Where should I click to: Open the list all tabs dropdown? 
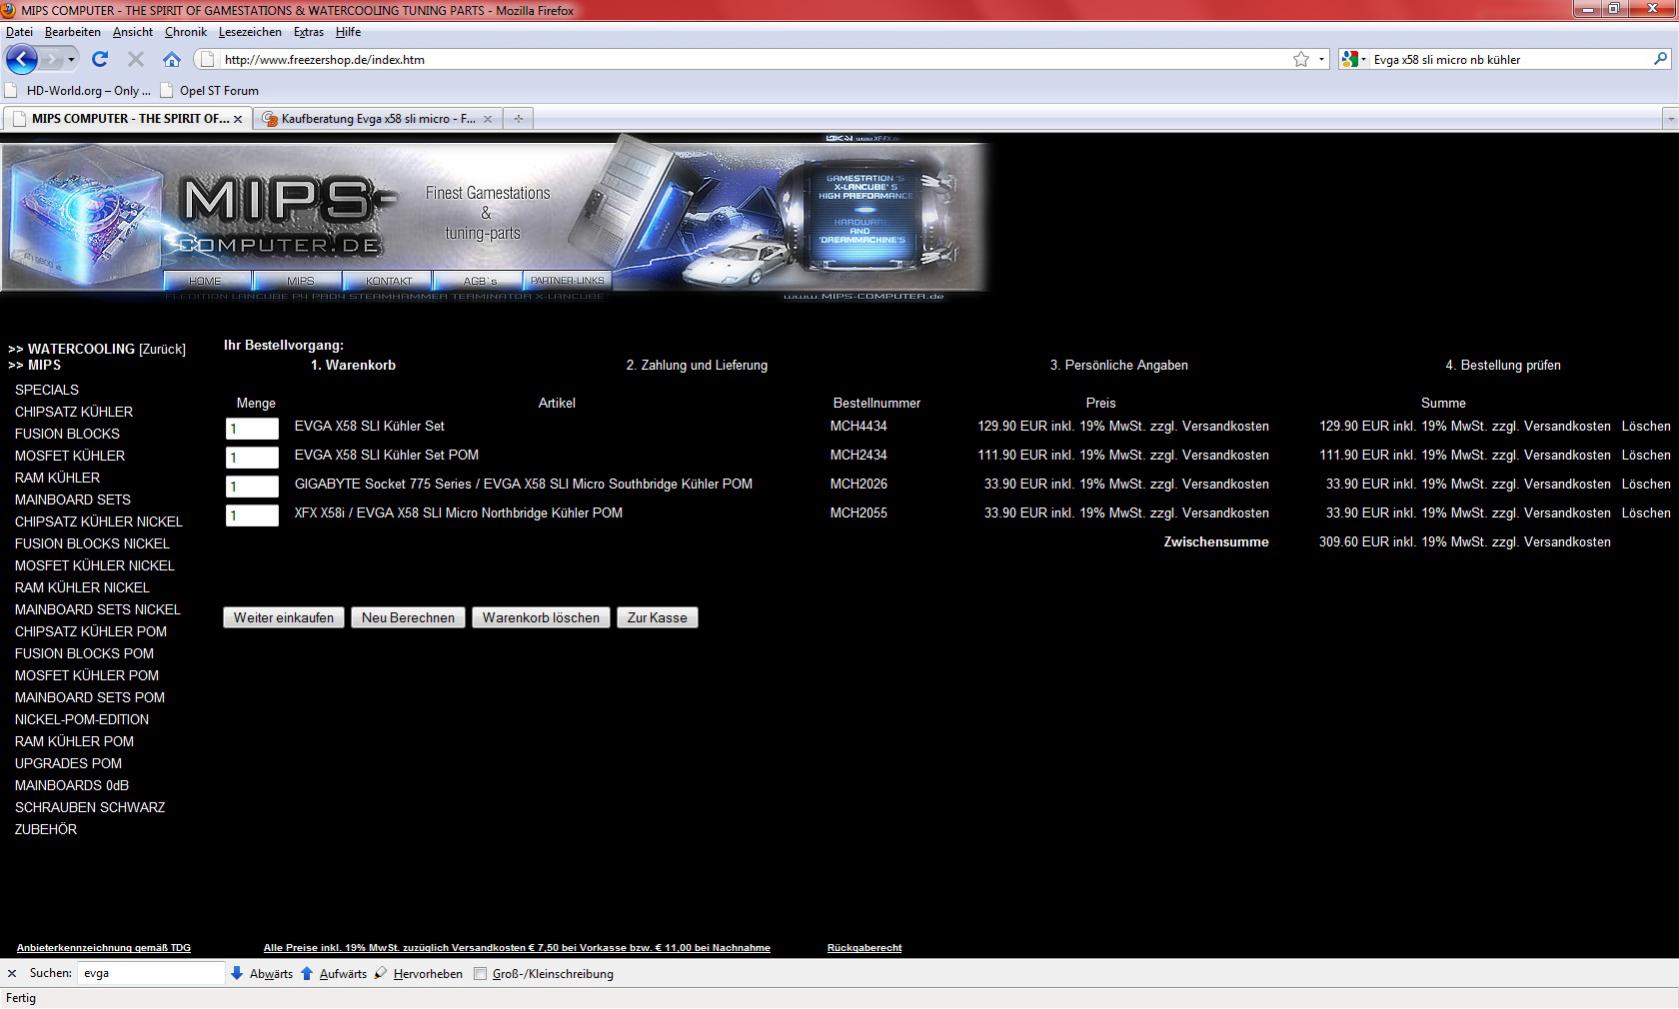coord(1669,118)
